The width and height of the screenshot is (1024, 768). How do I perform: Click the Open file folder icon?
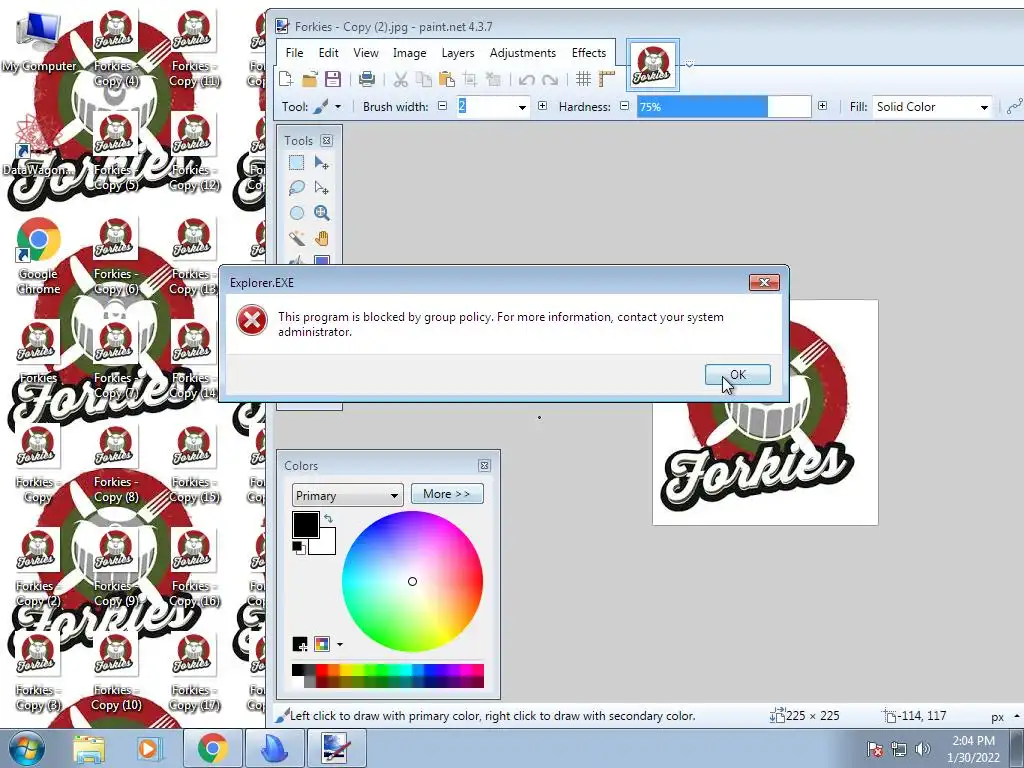pos(310,79)
